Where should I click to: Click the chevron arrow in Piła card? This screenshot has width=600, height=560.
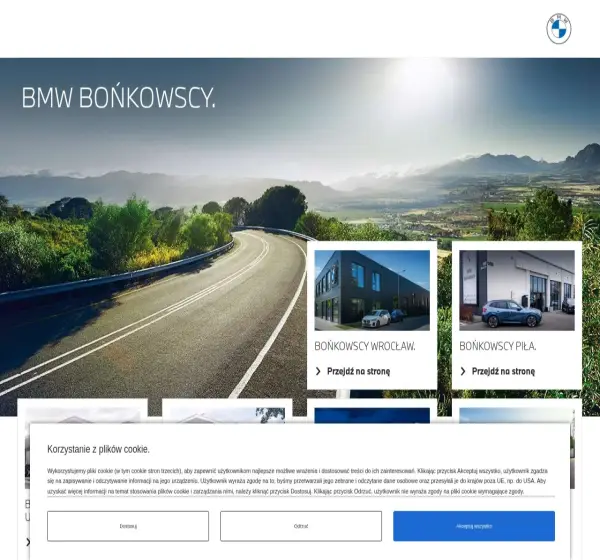(x=463, y=371)
